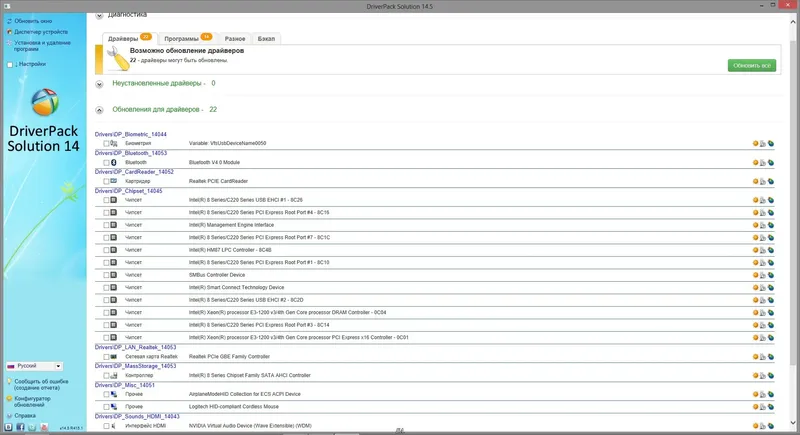
Task: Check the Intel Management Engine Interface checkbox
Action: click(106, 225)
